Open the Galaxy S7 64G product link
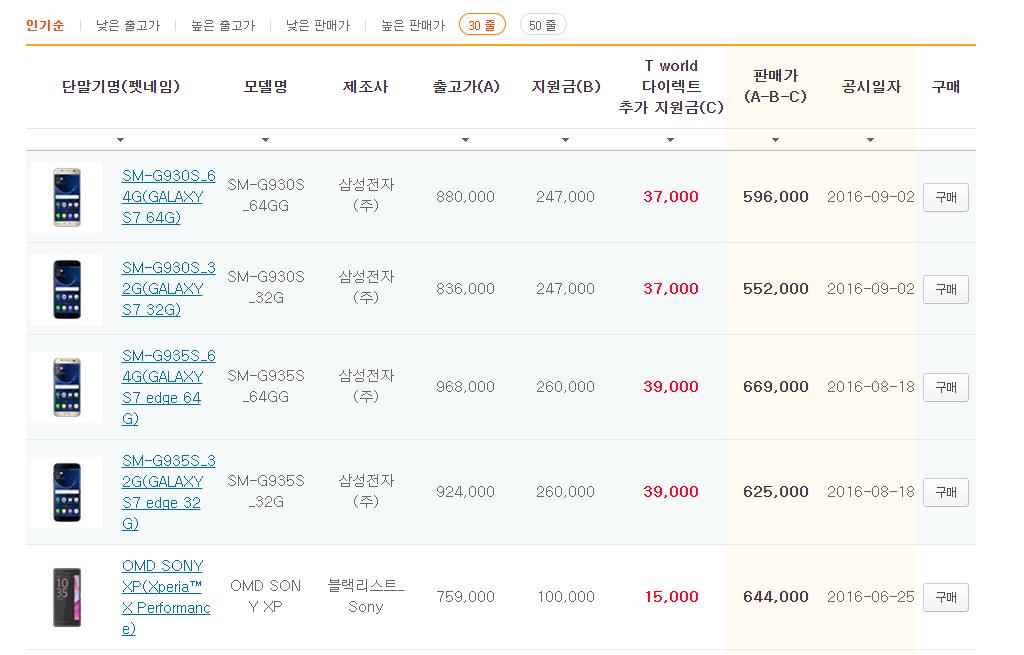The width and height of the screenshot is (1024, 655). 168,197
